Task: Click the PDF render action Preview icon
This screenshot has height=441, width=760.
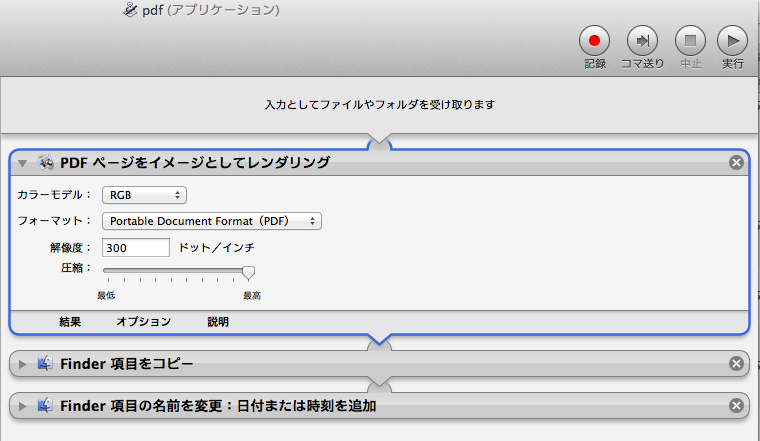Action: [46, 162]
